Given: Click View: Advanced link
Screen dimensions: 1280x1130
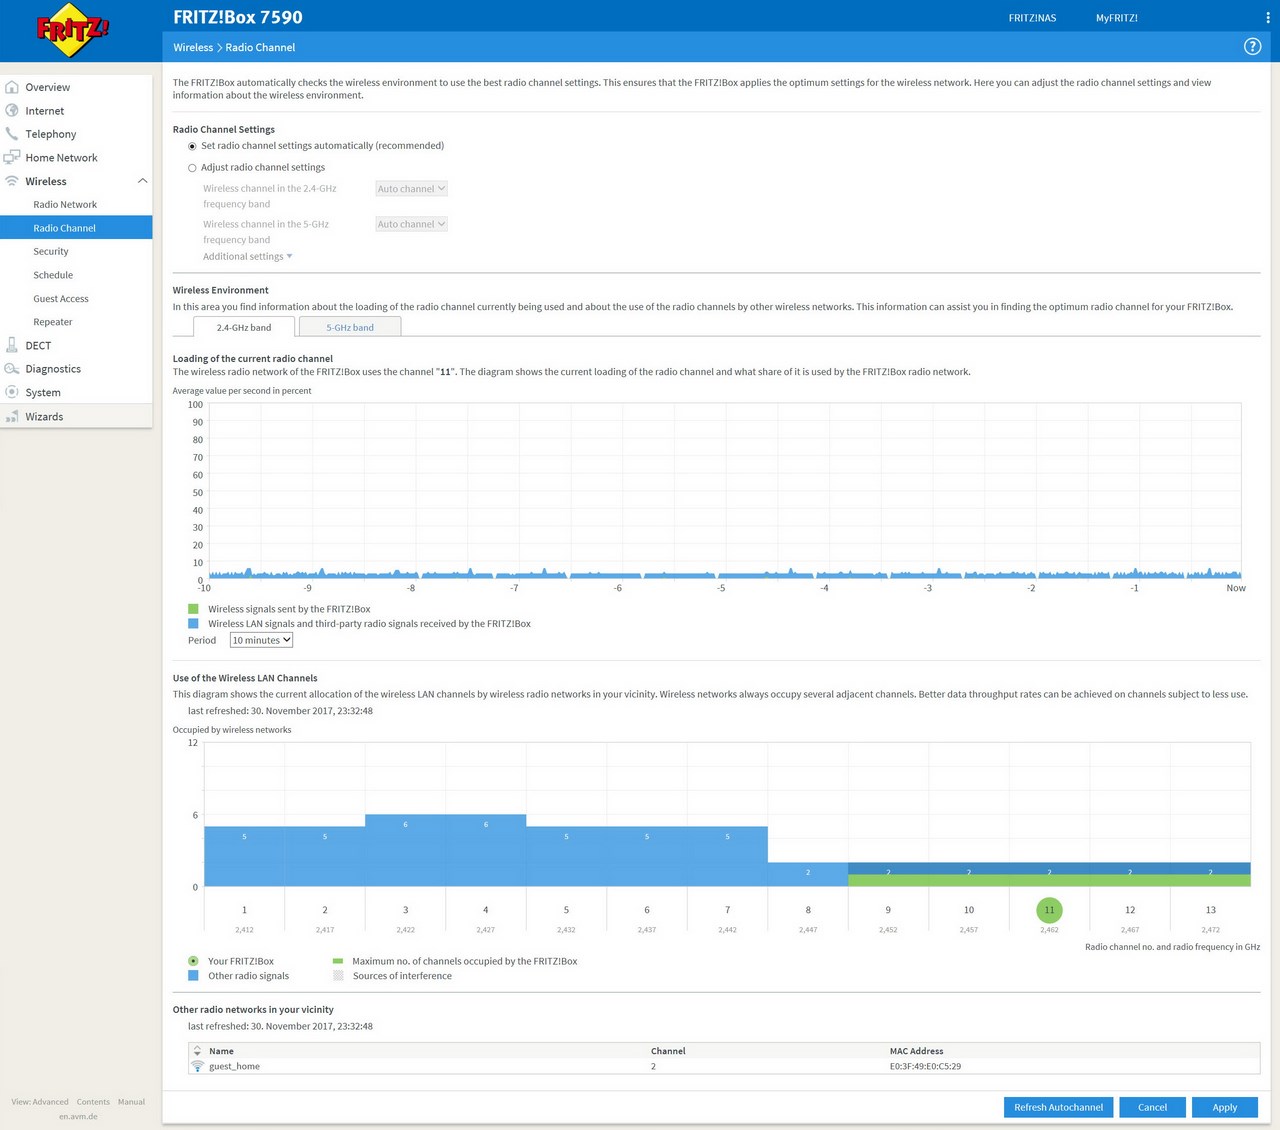Looking at the screenshot, I should click(40, 1102).
